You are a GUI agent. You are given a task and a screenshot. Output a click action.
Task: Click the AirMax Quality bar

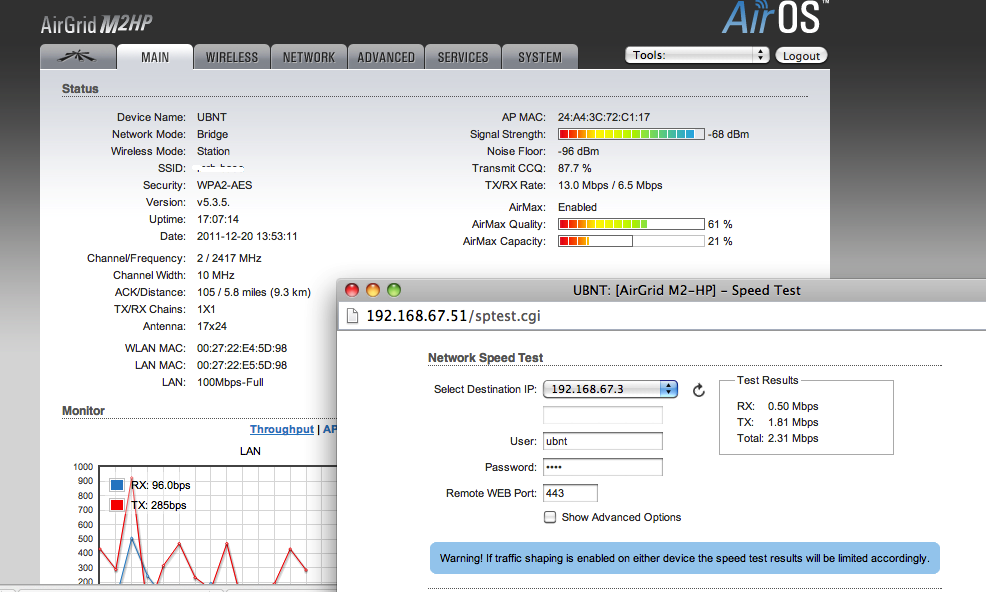tap(631, 224)
